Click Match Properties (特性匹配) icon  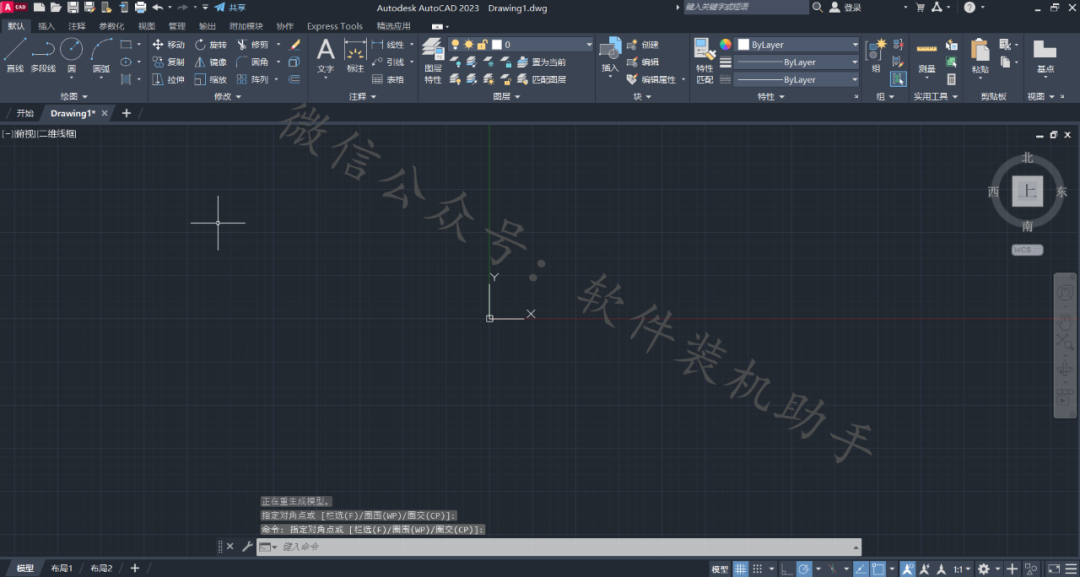[x=705, y=61]
